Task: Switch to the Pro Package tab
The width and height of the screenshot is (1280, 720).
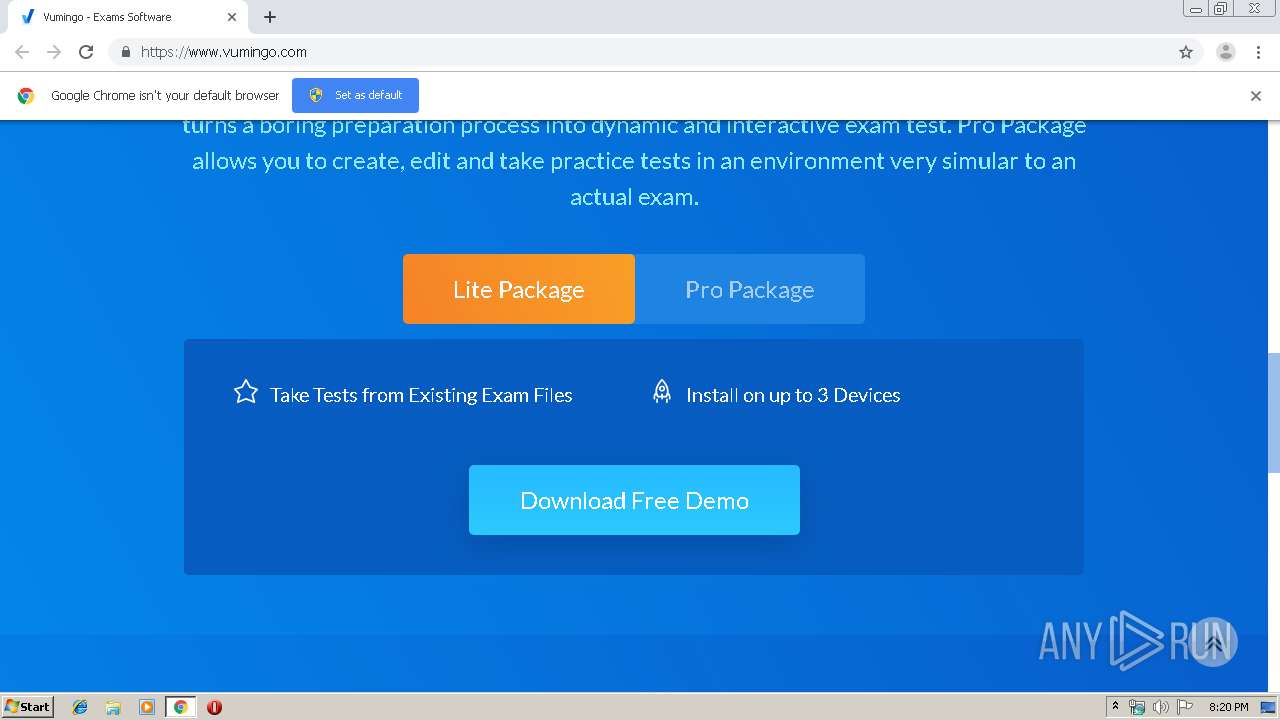Action: [750, 289]
